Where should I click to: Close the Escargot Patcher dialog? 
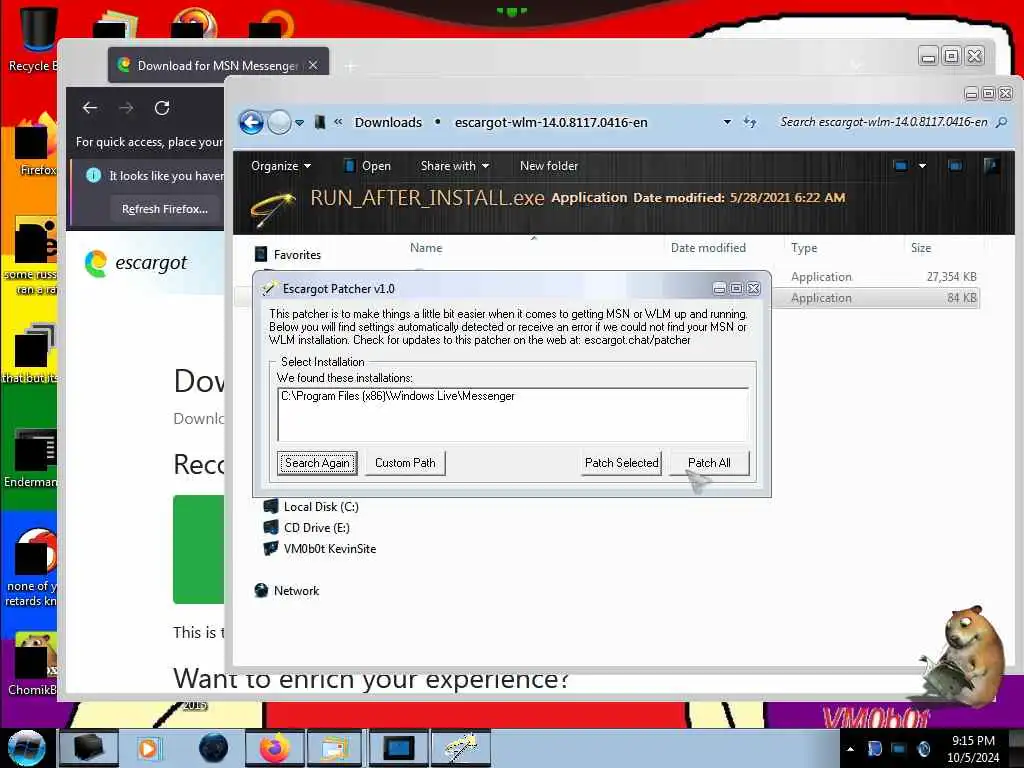754,288
